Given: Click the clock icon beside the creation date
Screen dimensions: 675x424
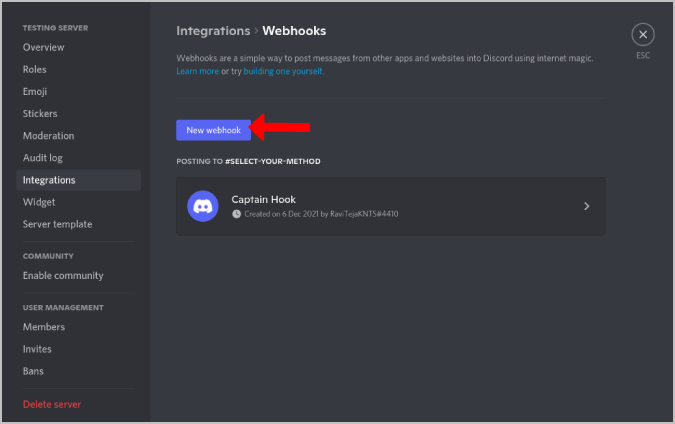Looking at the screenshot, I should tap(236, 214).
